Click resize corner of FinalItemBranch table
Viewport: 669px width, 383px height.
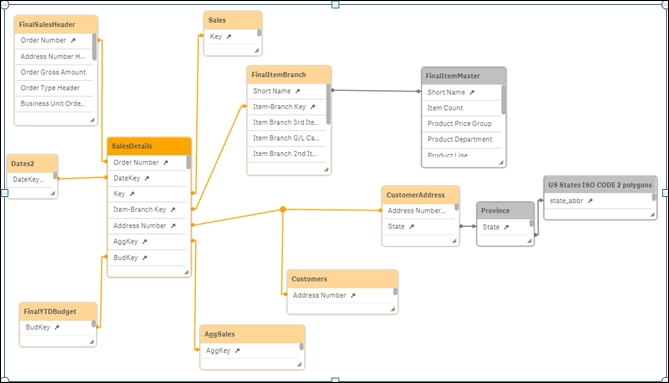tap(326, 170)
